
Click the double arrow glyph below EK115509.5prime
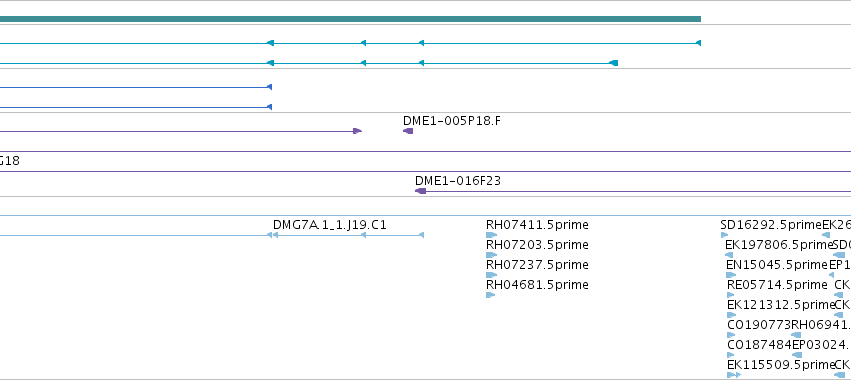coord(734,375)
